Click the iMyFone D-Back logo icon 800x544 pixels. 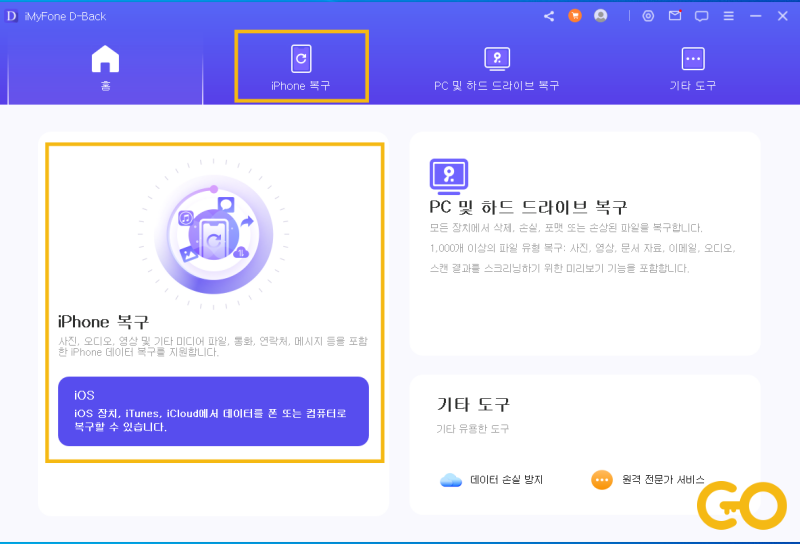11,16
